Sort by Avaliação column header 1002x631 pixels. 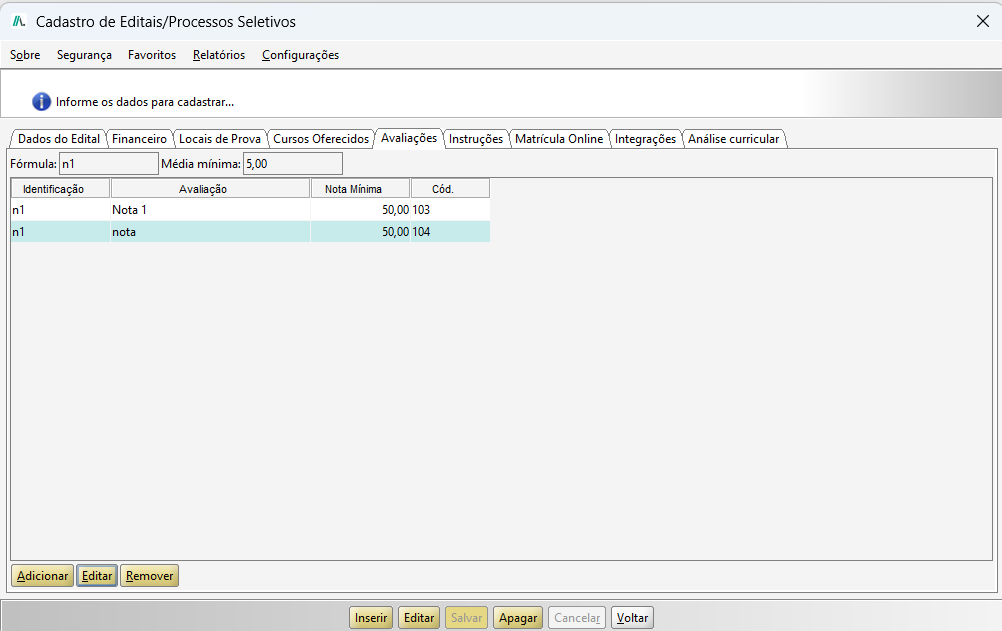click(x=210, y=189)
